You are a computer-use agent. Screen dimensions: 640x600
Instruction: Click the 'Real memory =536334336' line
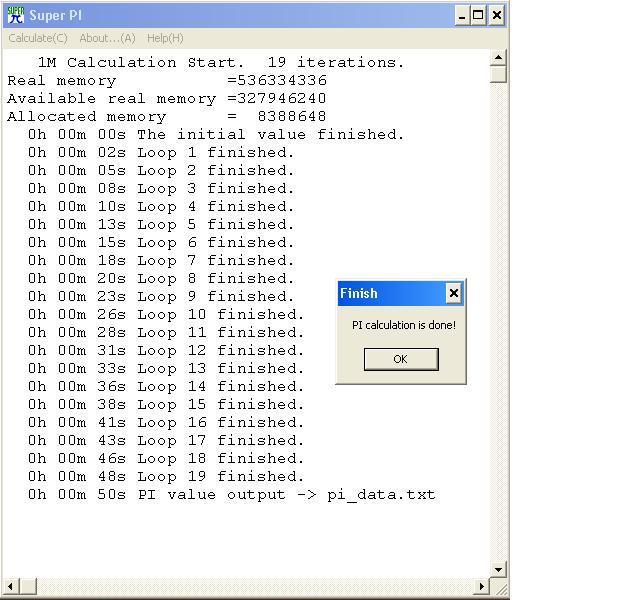(167, 80)
